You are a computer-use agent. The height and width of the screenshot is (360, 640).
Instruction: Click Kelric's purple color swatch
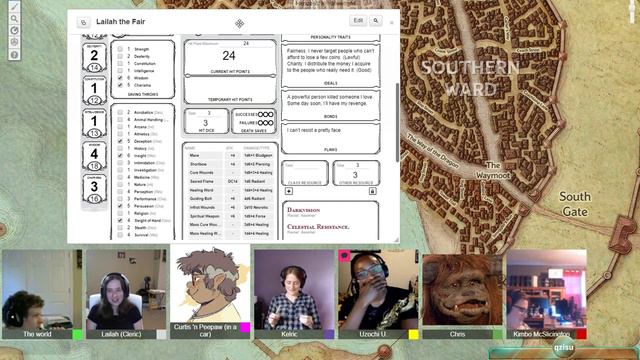pyautogui.click(x=329, y=335)
